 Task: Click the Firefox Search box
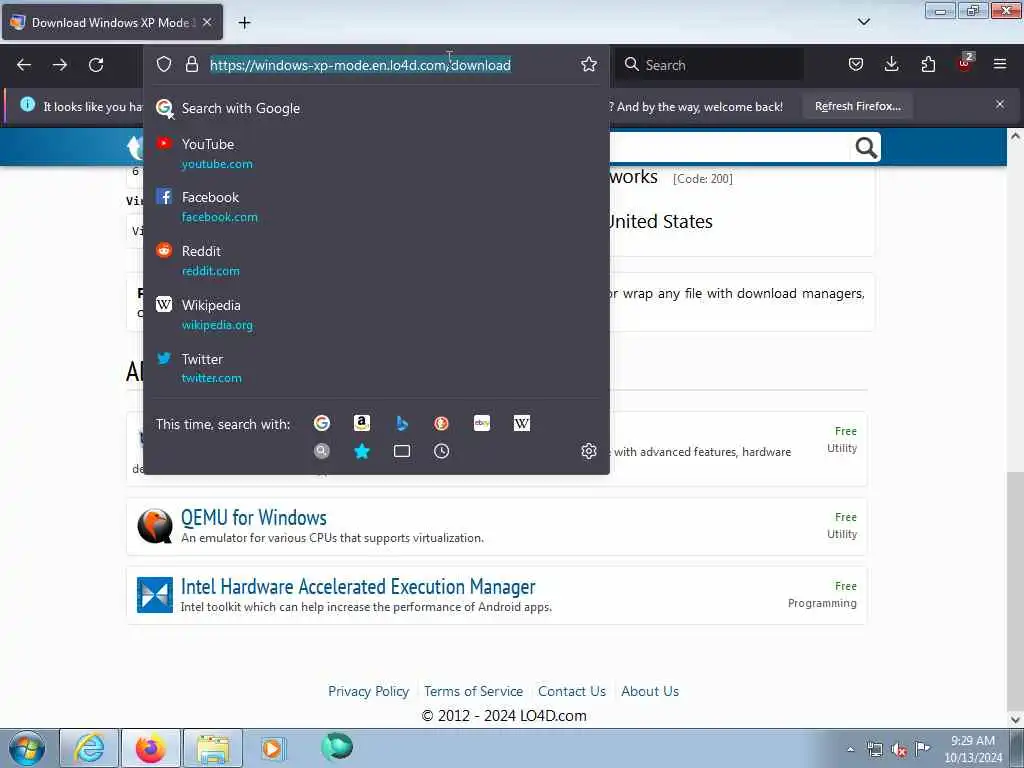click(710, 65)
